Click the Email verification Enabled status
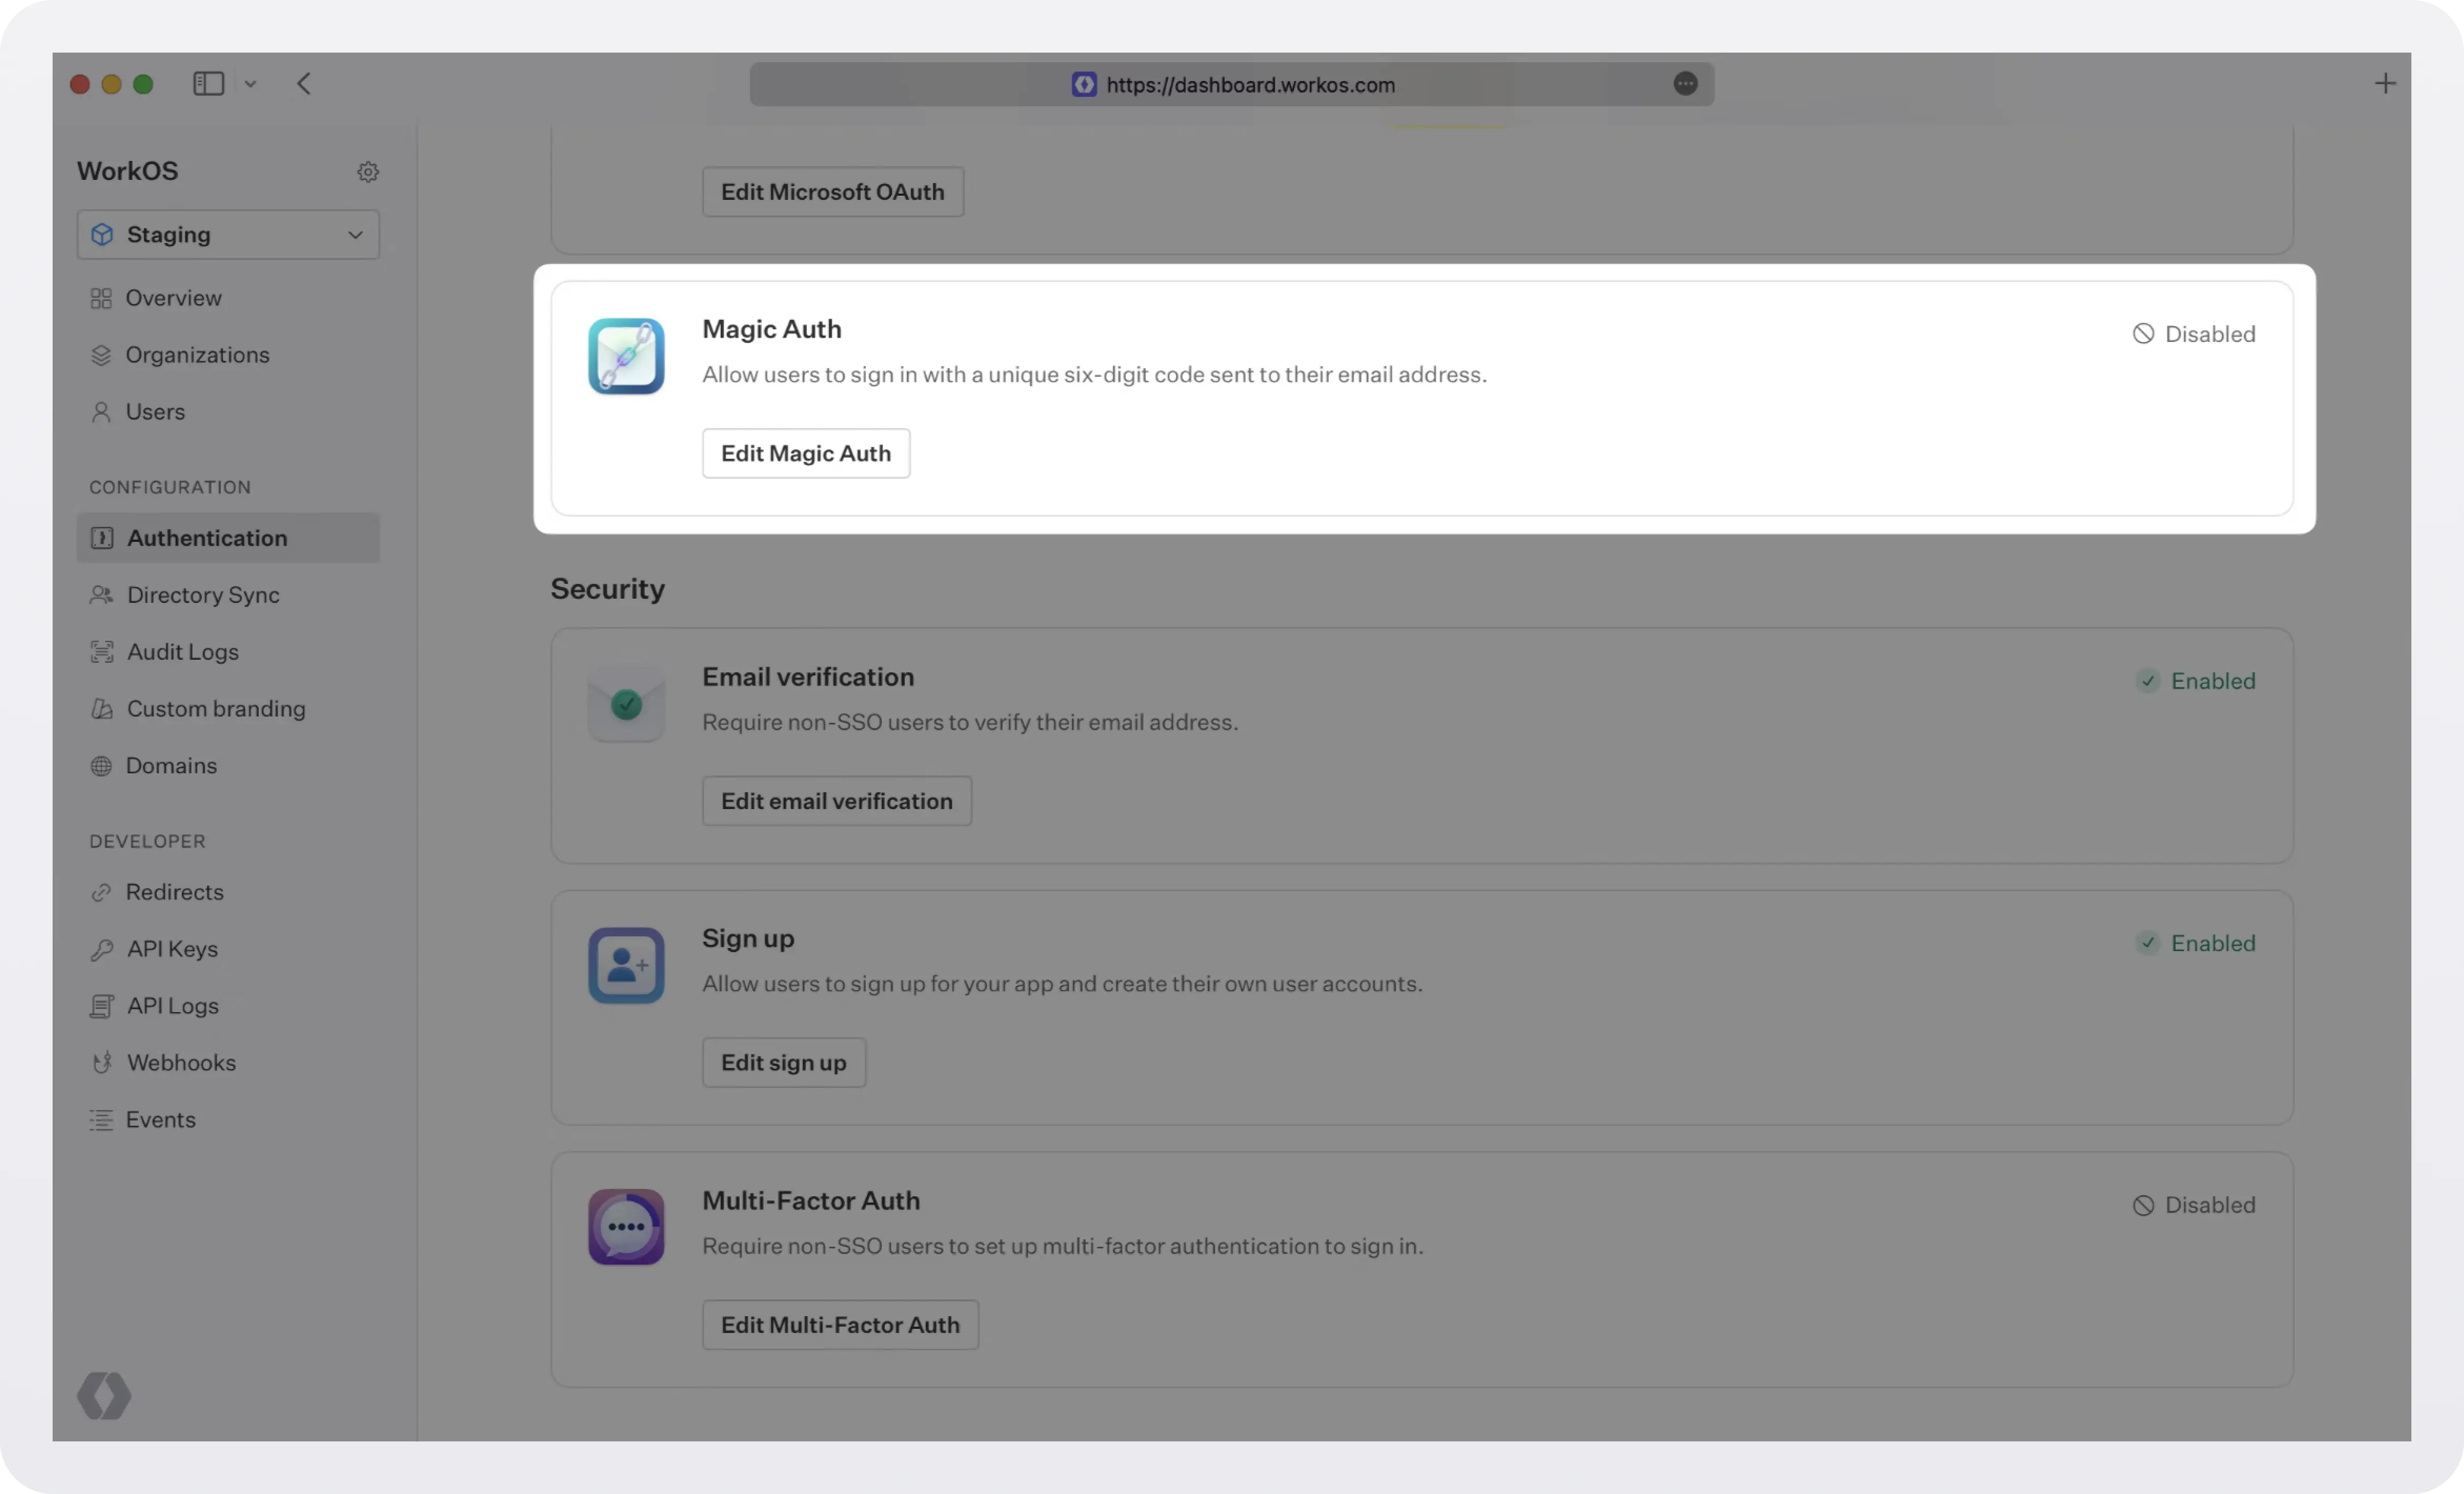2464x1494 pixels. point(2196,681)
